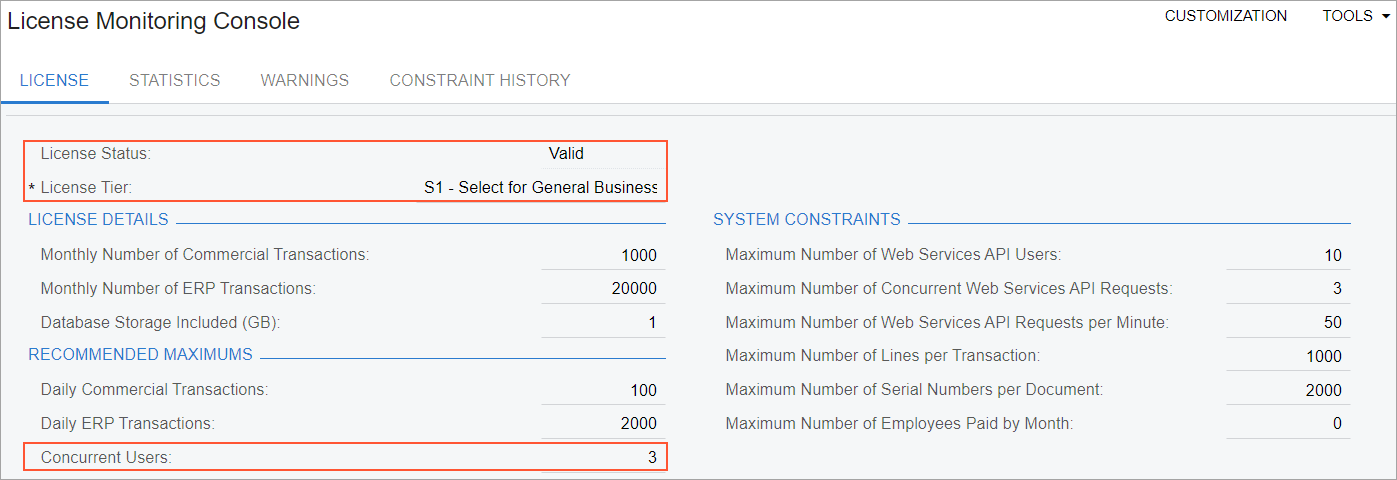Click the Daily ERP Transactions field
The image size is (1397, 480).
[x=602, y=424]
